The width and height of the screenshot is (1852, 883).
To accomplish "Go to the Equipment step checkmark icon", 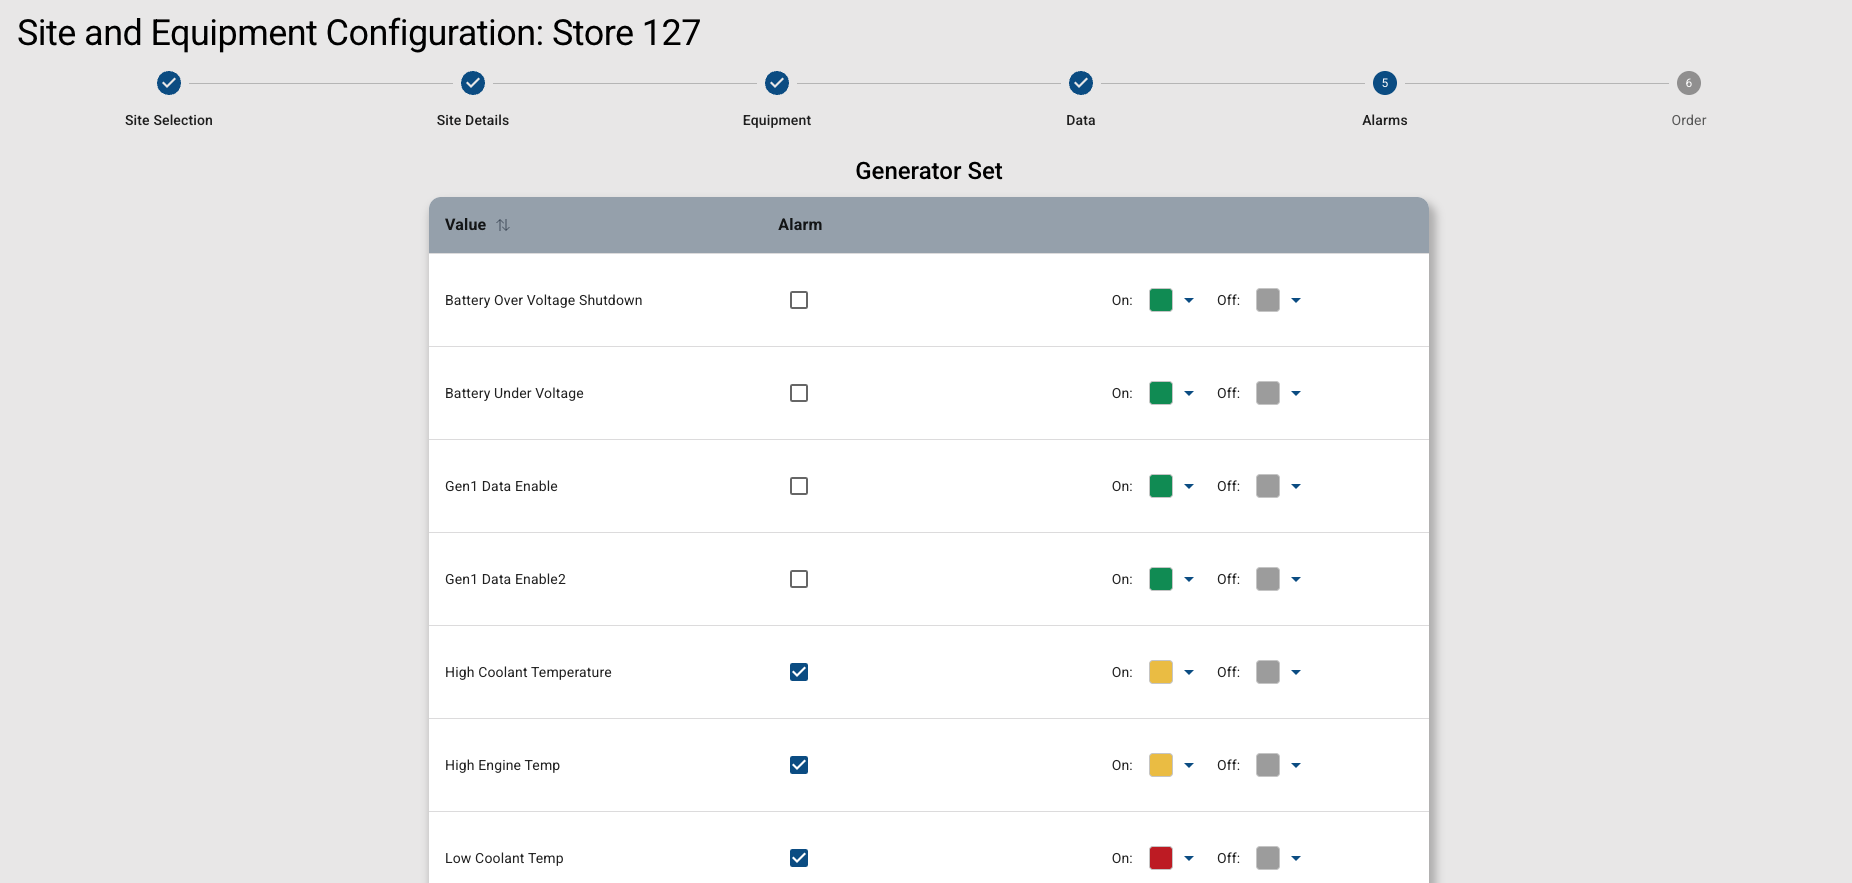I will [777, 83].
